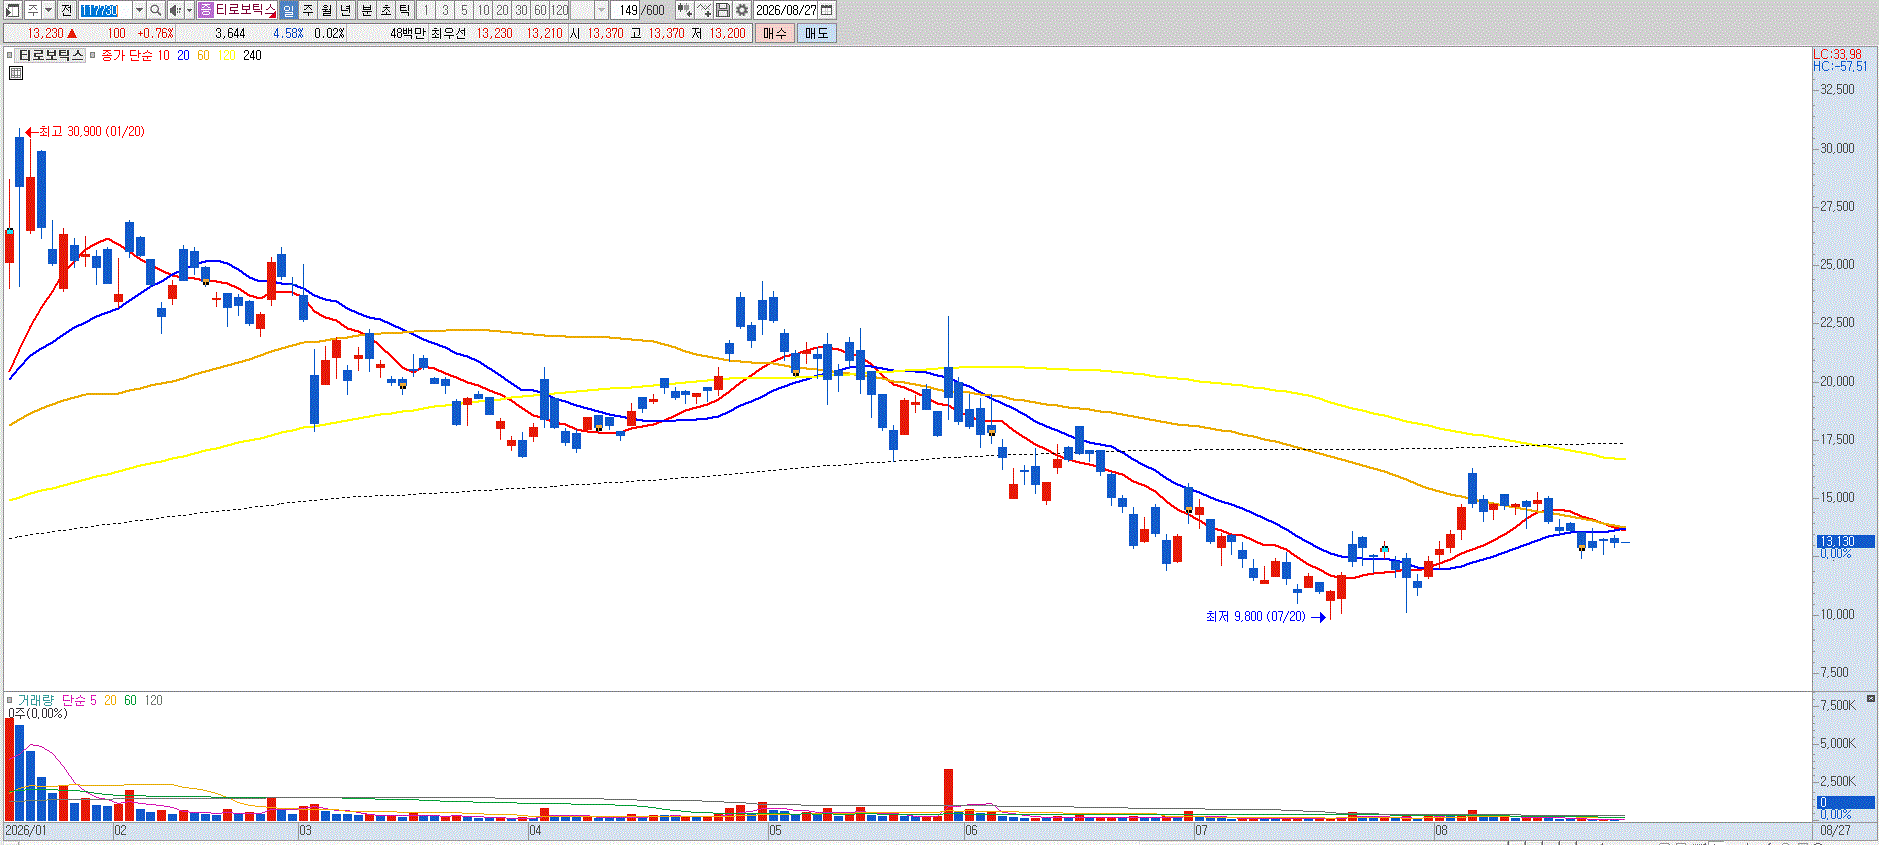1879x845 pixels.
Task: Click the current price tag 13,130 on axis
Action: (x=1845, y=541)
